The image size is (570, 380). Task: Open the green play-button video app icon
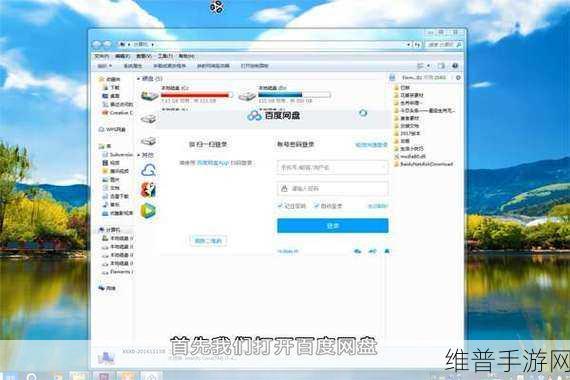pos(148,211)
